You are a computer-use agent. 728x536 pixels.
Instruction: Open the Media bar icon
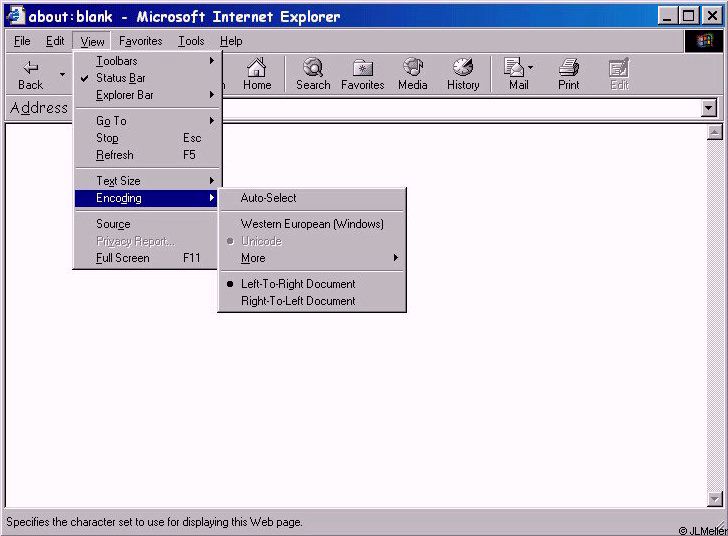[413, 68]
